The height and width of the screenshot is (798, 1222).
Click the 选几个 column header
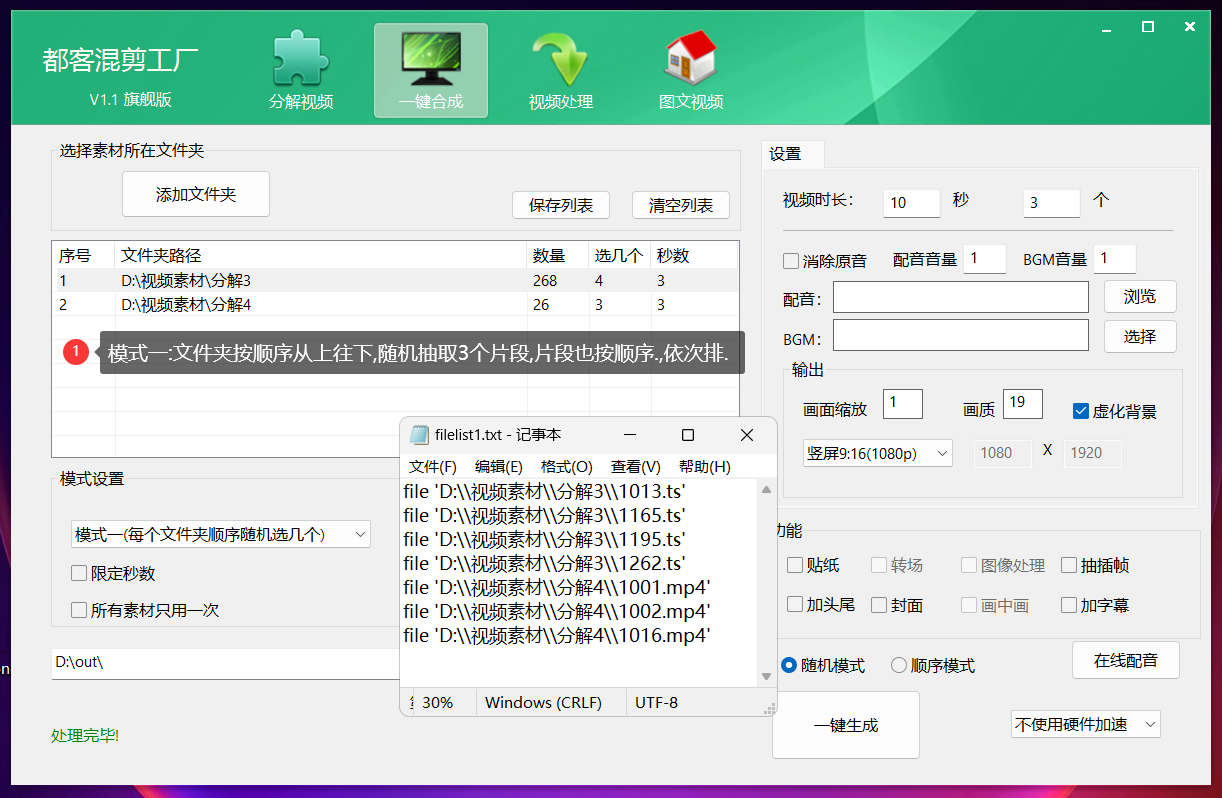point(620,255)
